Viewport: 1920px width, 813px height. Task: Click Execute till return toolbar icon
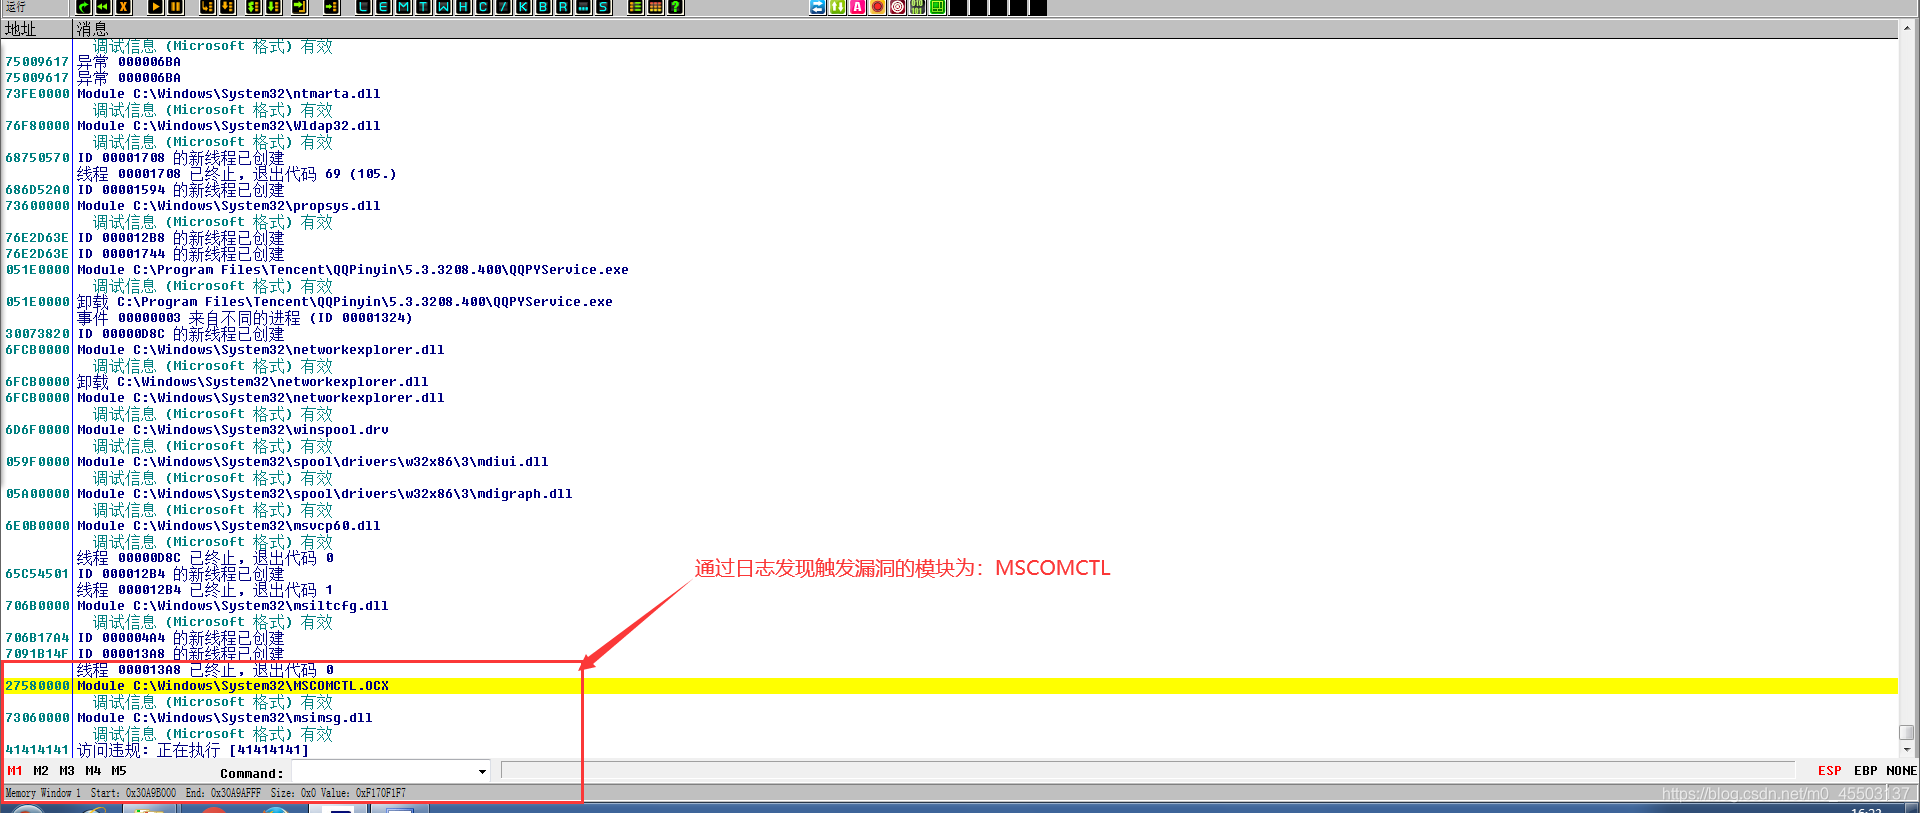tap(299, 7)
